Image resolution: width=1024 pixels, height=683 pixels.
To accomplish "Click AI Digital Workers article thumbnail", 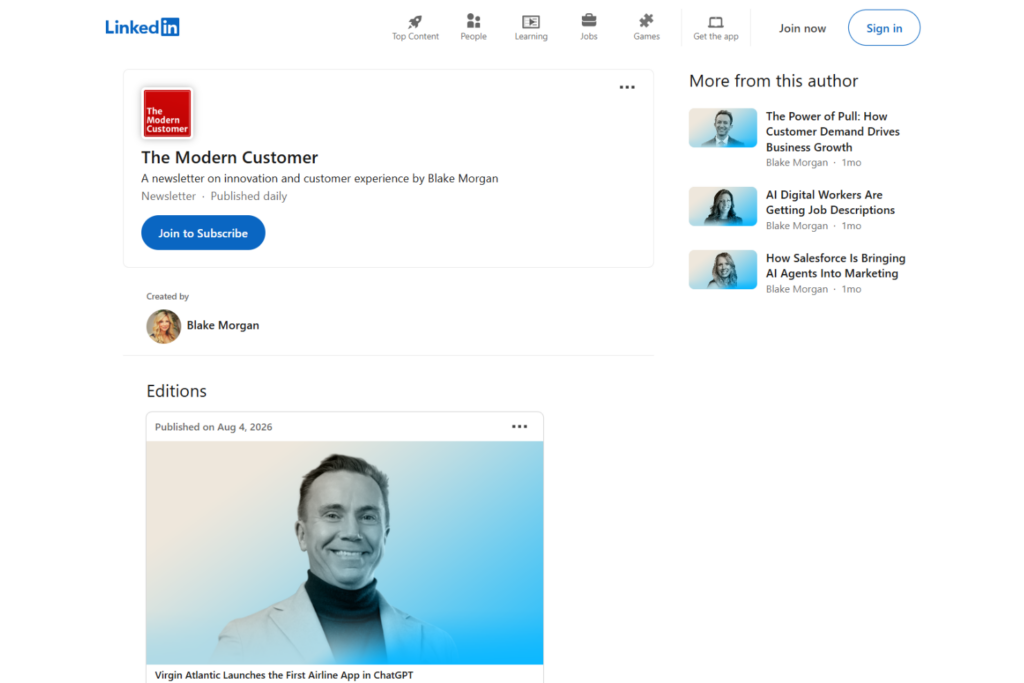I will coord(722,206).
